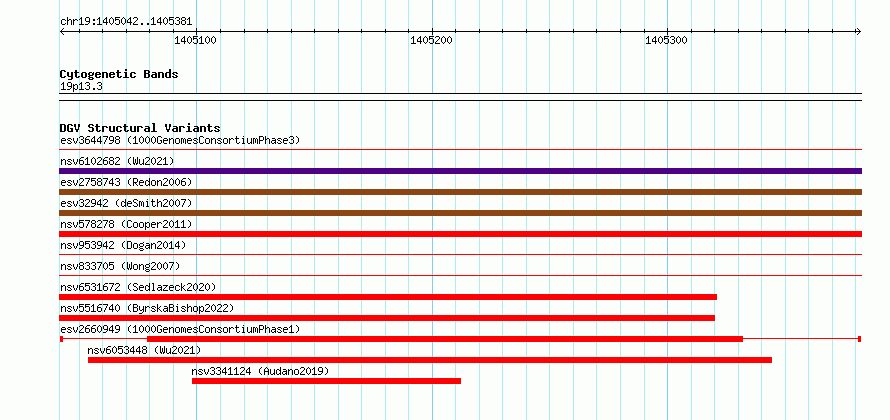Open the esv2660949 (1000GenomesConsortiumPhase1) label
890x420 pixels.
pos(180,329)
